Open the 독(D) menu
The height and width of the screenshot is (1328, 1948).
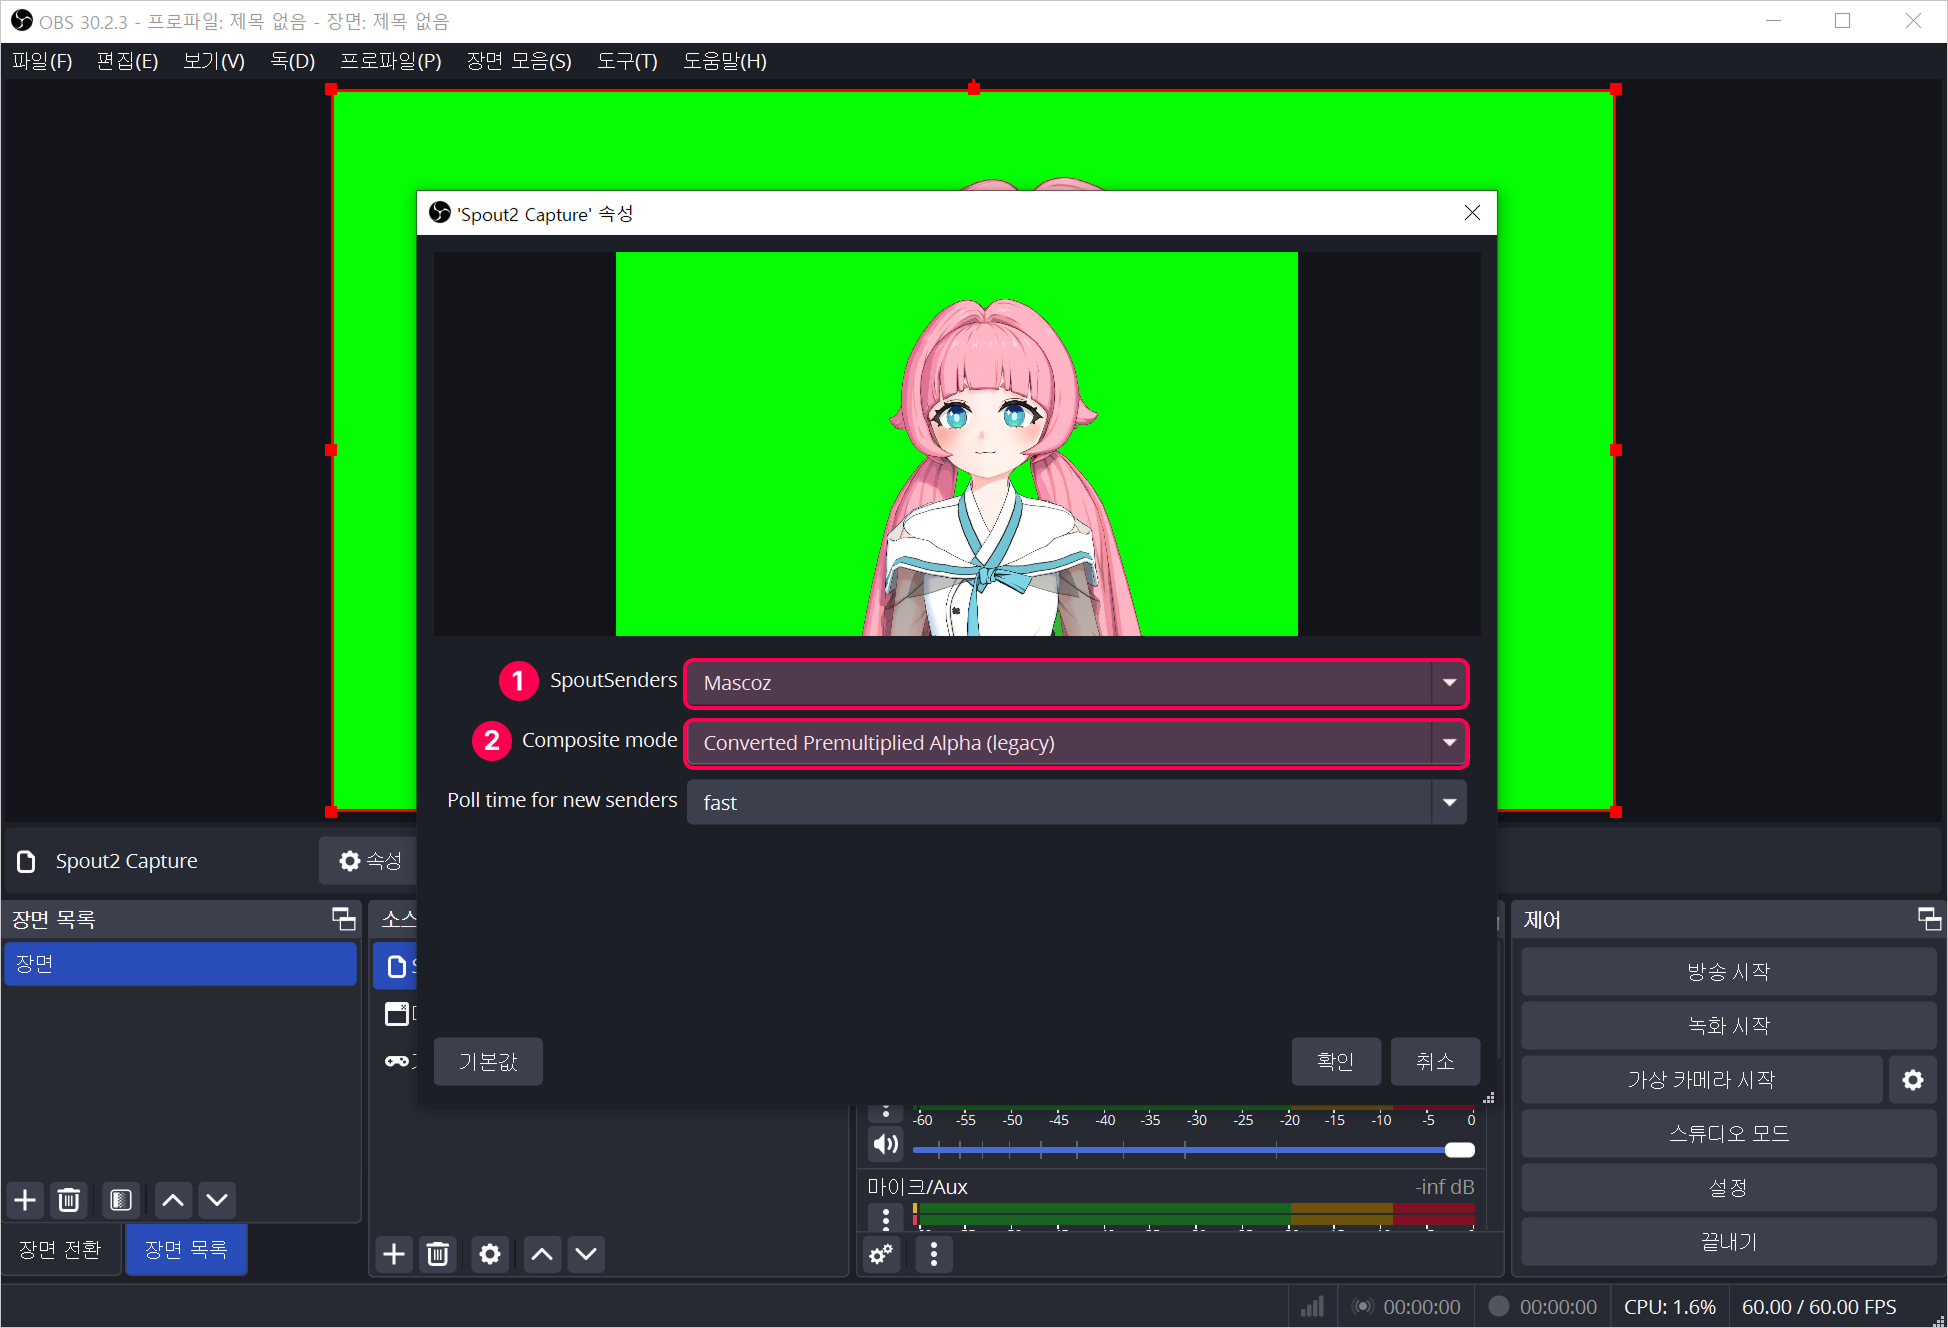(292, 61)
